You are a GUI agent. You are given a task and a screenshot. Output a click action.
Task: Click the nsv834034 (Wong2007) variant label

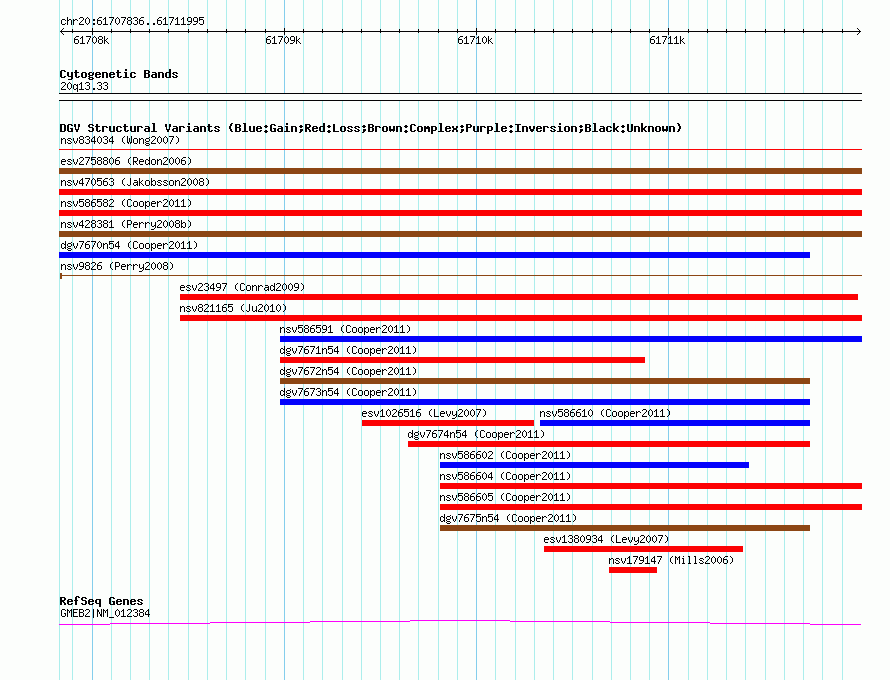120,140
